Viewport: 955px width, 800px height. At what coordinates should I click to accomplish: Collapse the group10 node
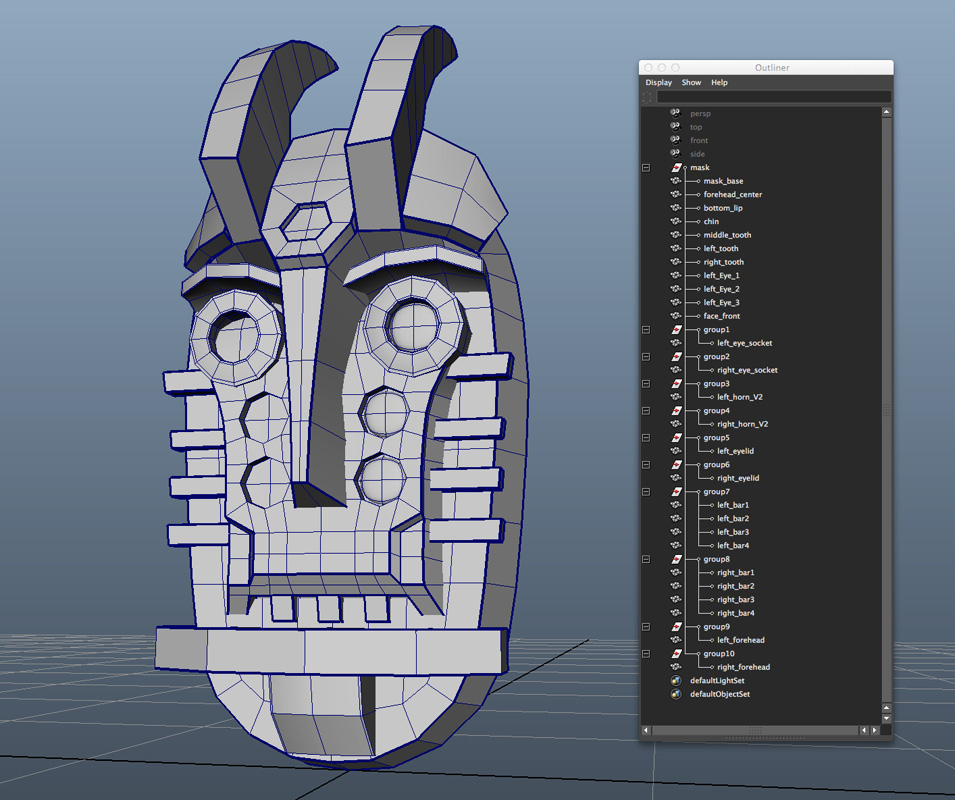[x=646, y=653]
